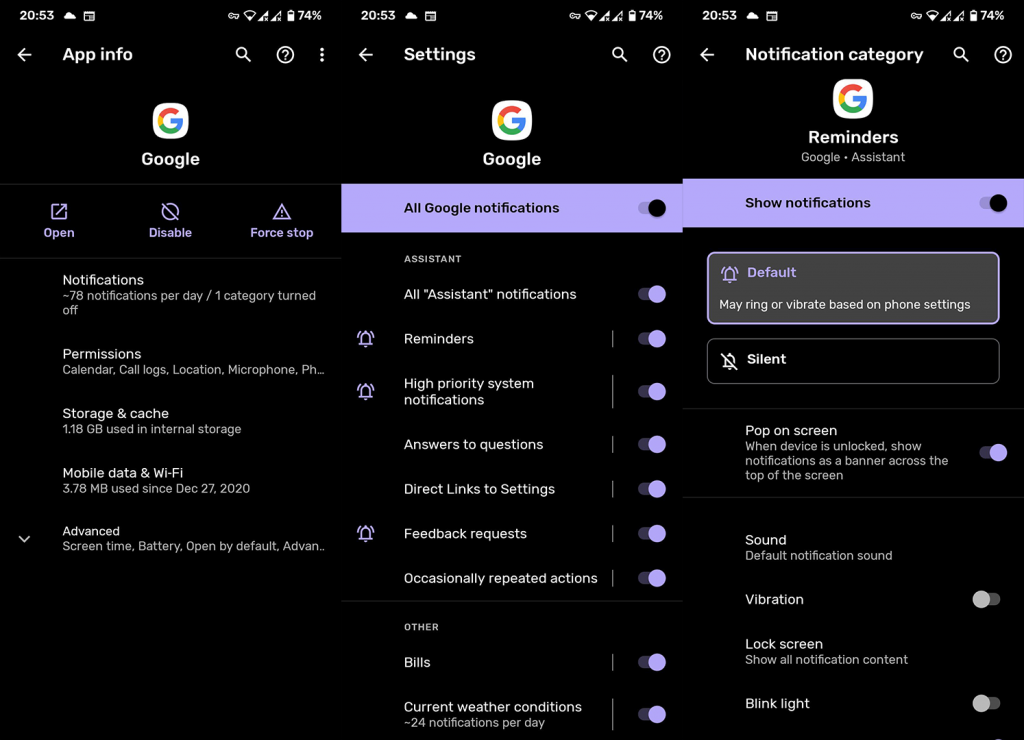Viewport: 1024px width, 740px height.
Task: Turn off Feedback requests switch
Action: coord(652,534)
